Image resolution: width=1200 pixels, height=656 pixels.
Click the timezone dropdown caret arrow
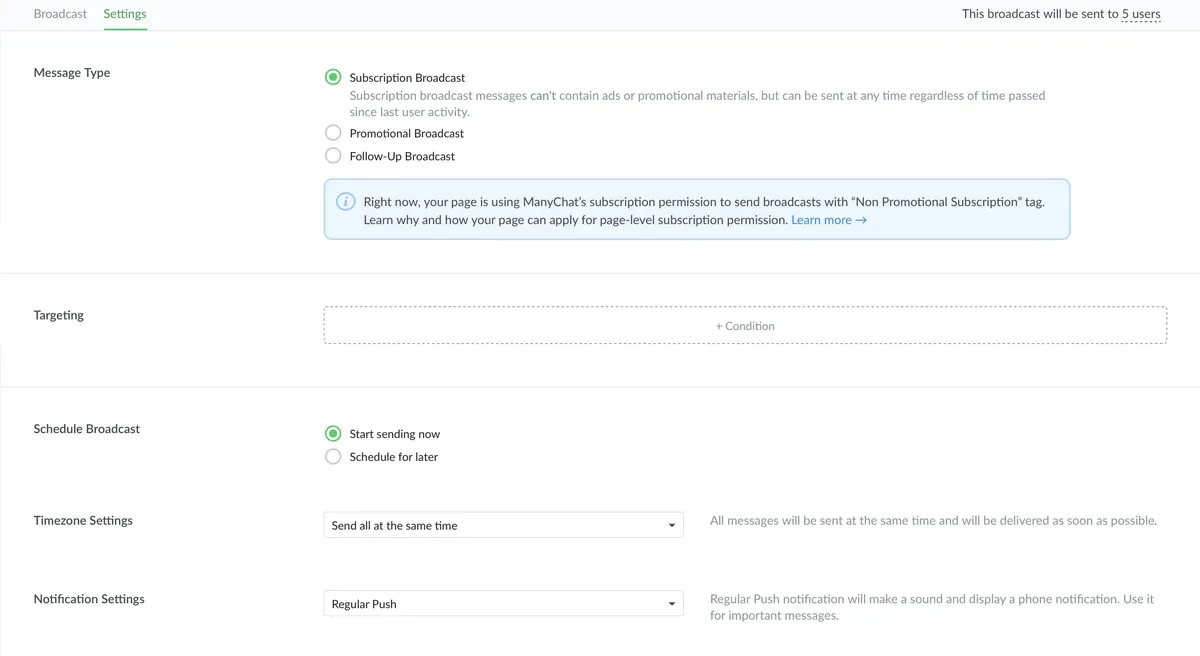click(x=672, y=525)
